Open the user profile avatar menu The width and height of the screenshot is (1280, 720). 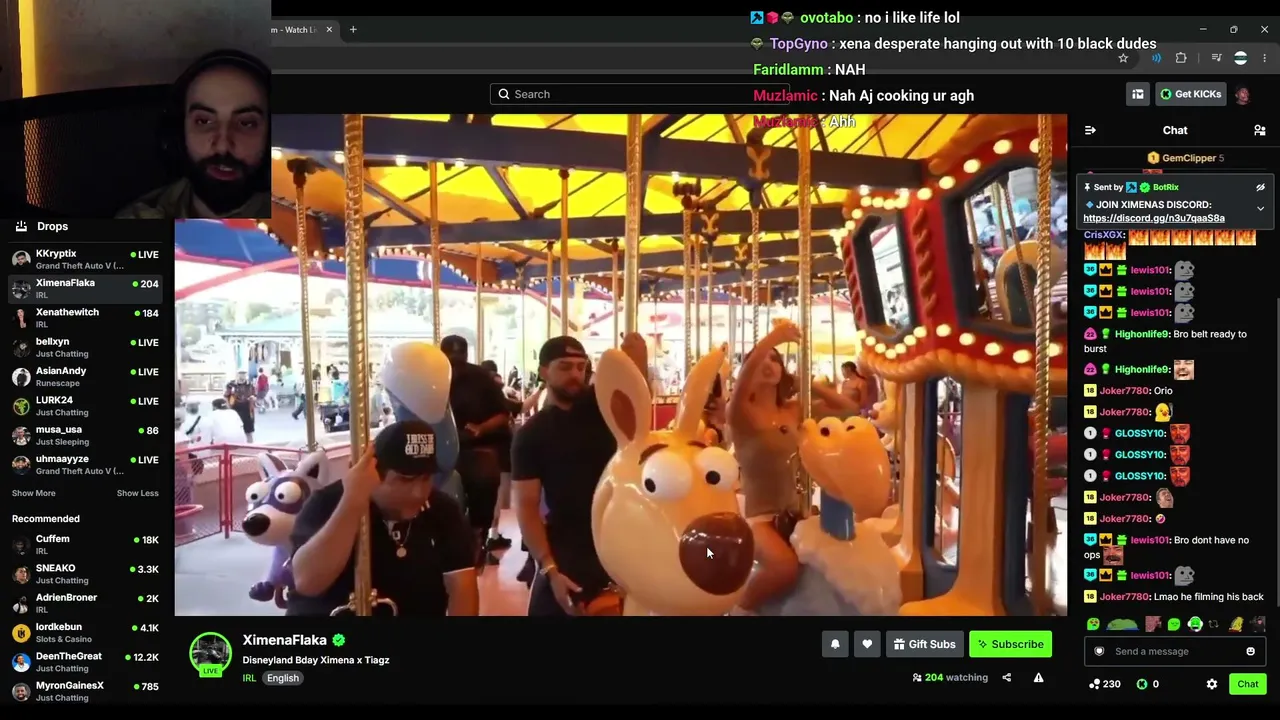(x=1242, y=95)
